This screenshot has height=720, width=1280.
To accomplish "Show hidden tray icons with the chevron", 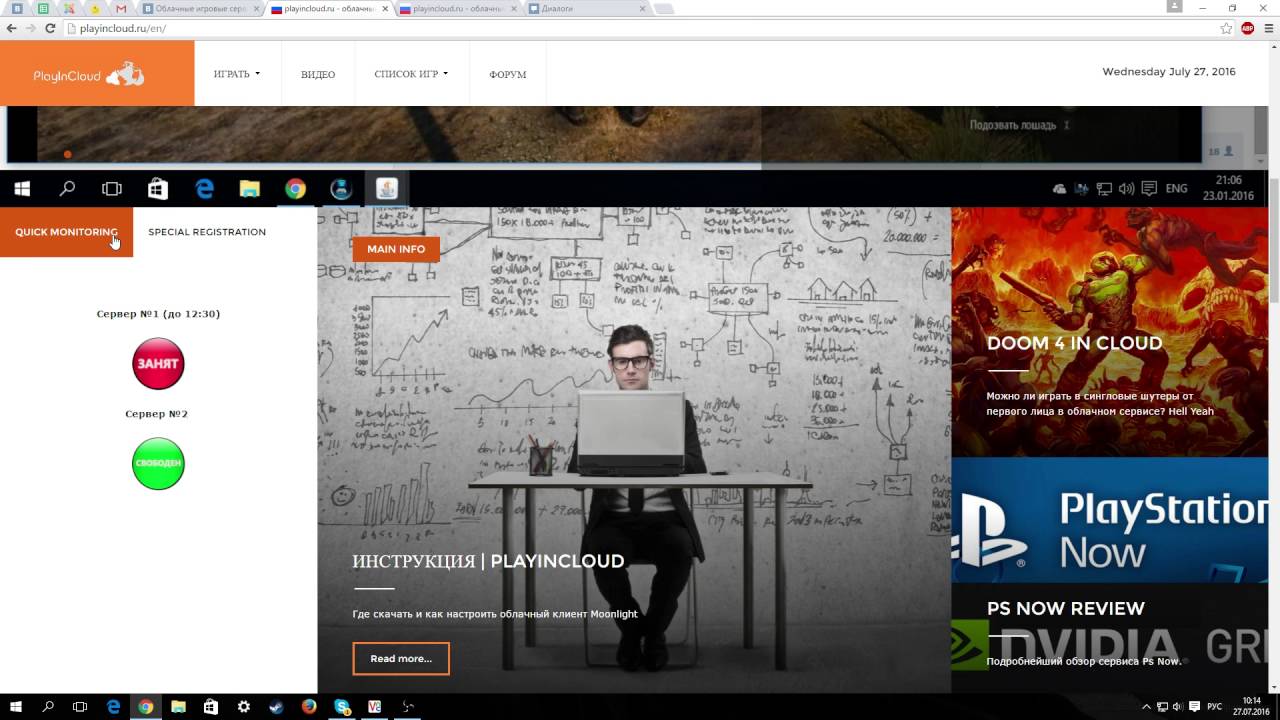I will tap(1146, 706).
